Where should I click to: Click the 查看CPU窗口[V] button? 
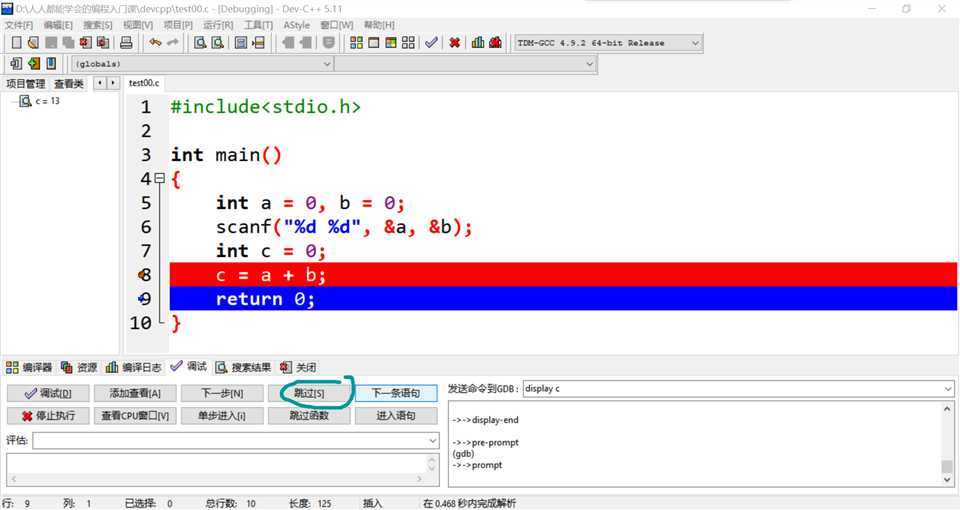(135, 416)
